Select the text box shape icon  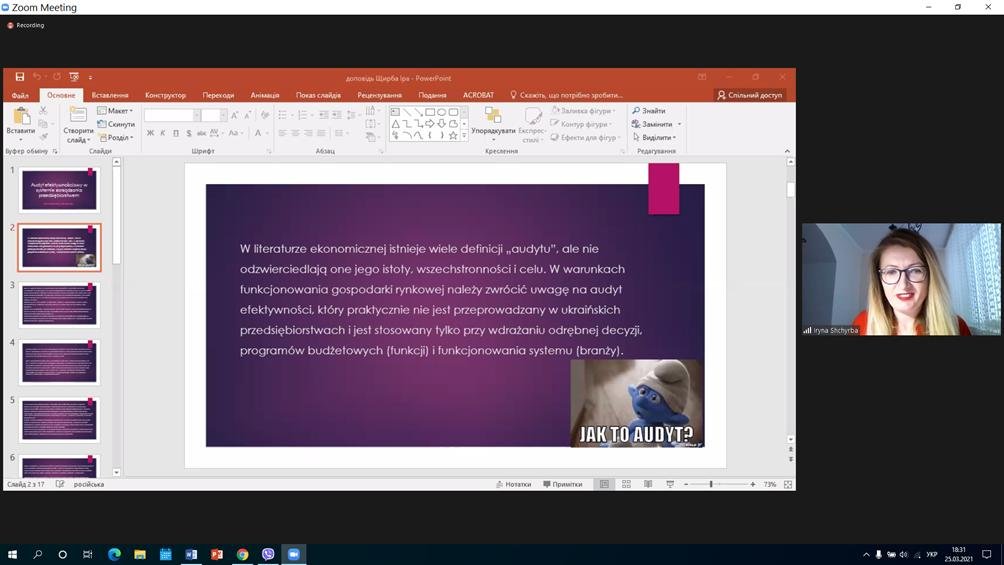click(x=395, y=112)
